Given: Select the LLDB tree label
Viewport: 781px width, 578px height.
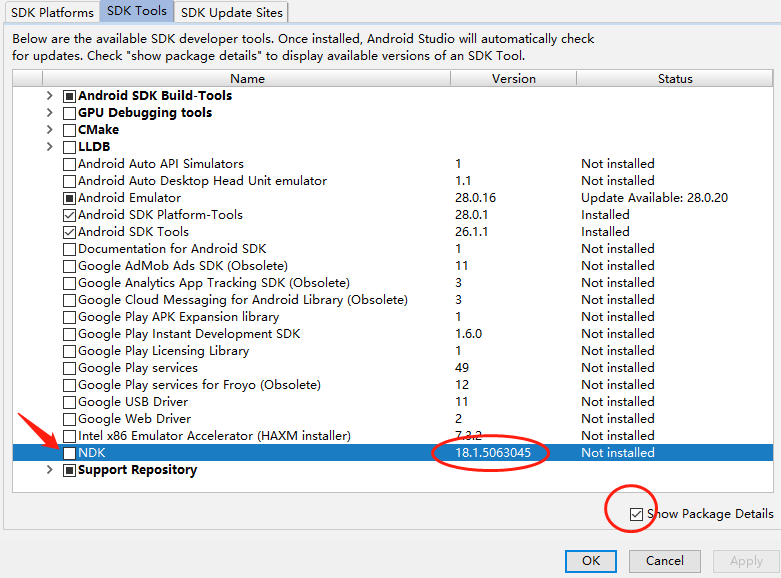Looking at the screenshot, I should click(94, 146).
